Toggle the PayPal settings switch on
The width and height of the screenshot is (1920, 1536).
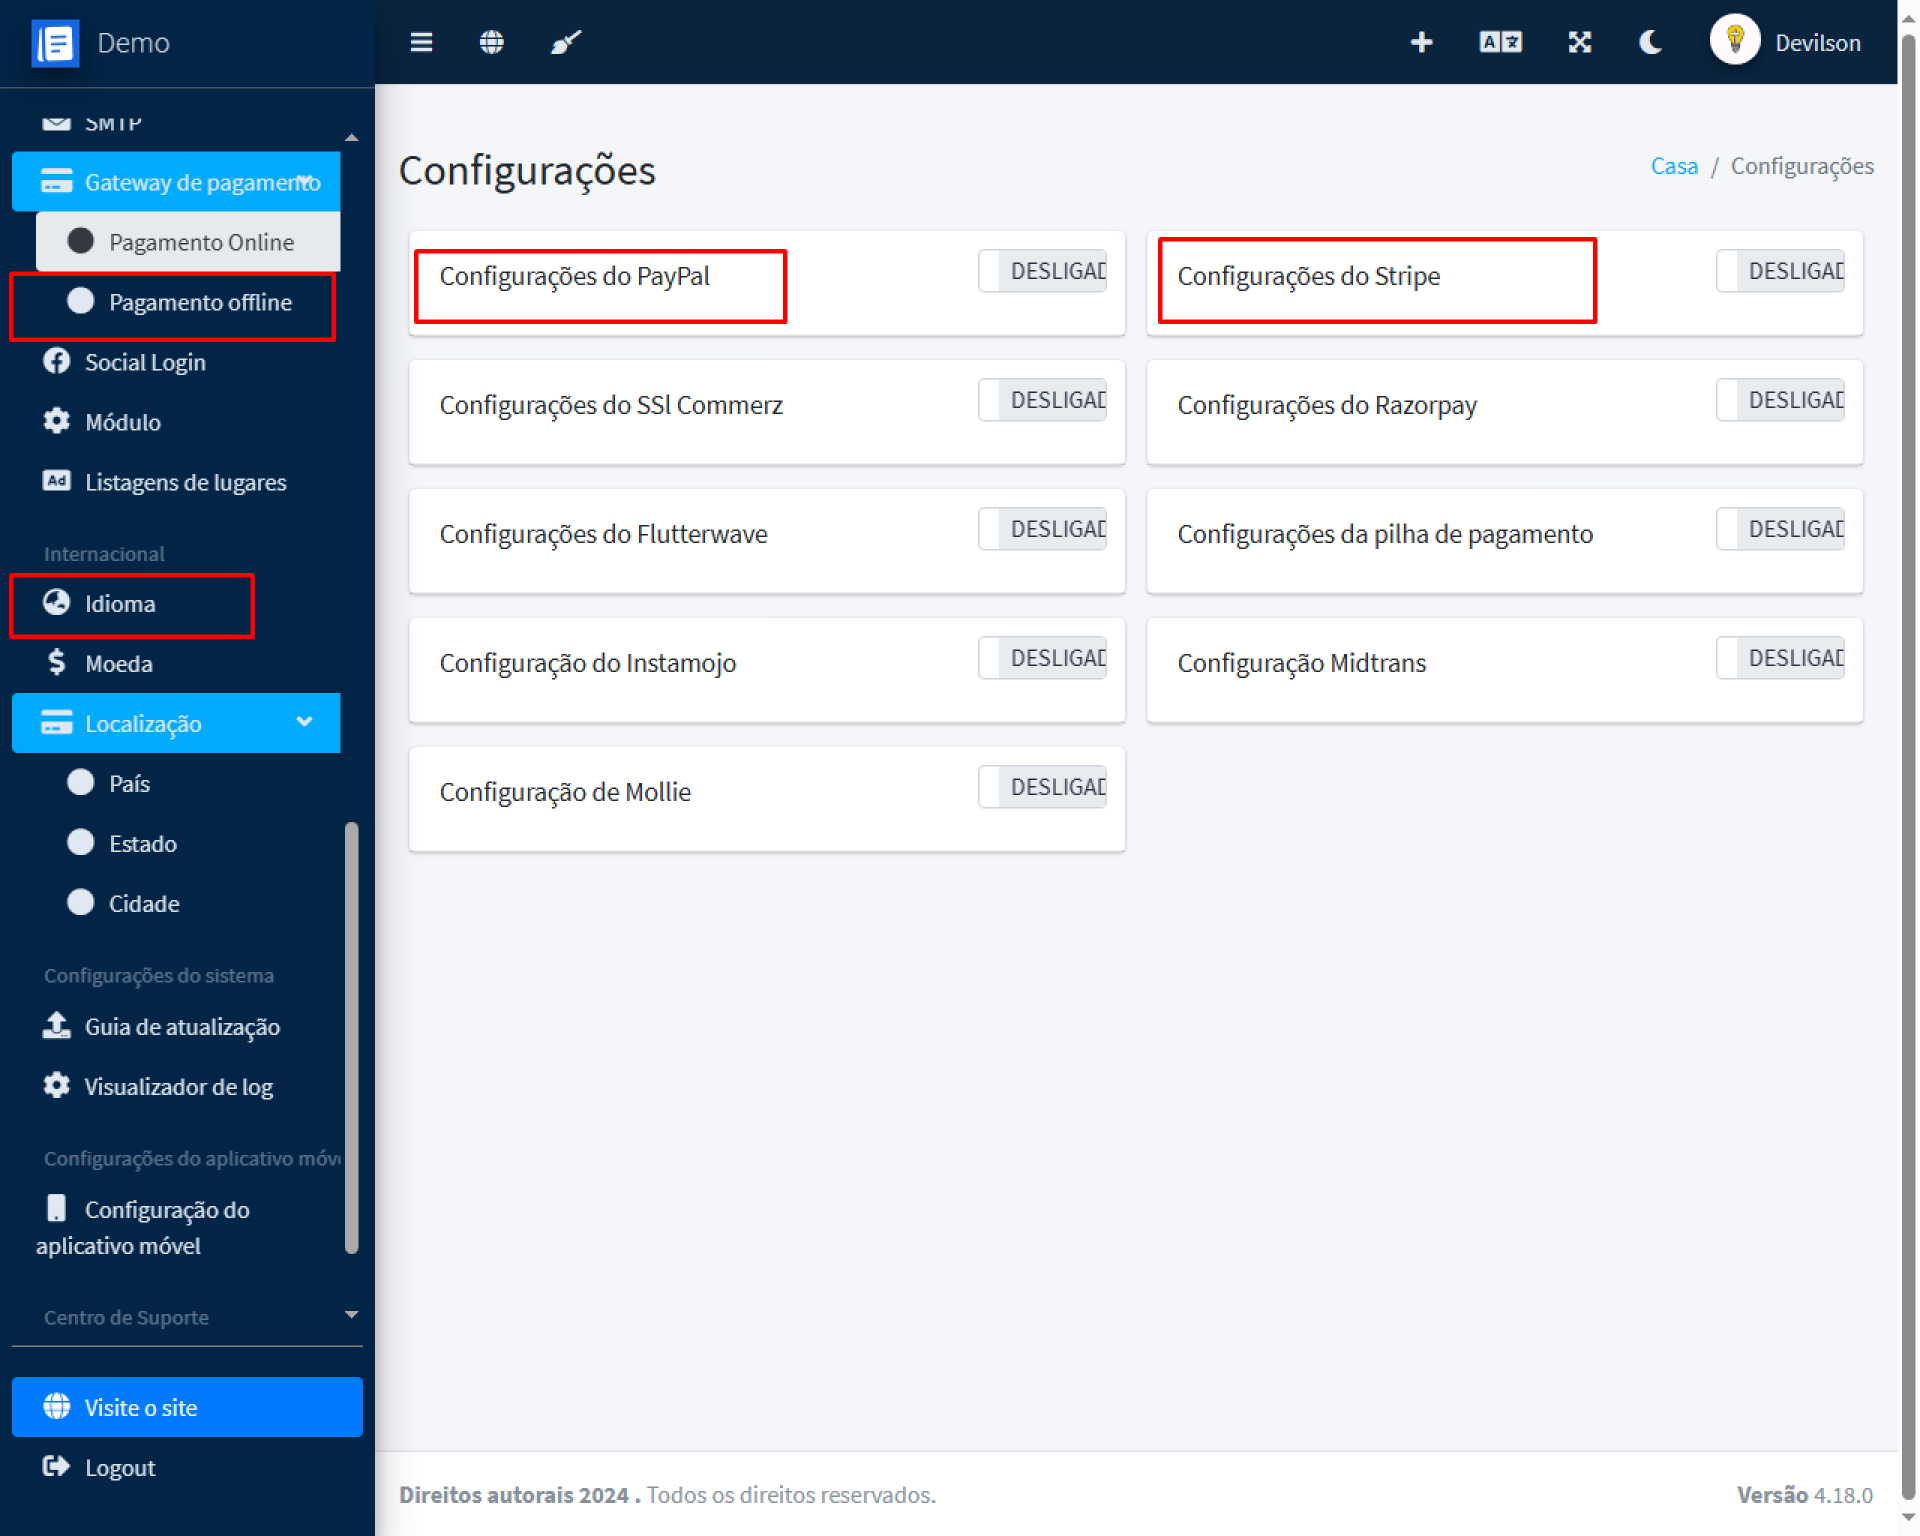pyautogui.click(x=1042, y=271)
